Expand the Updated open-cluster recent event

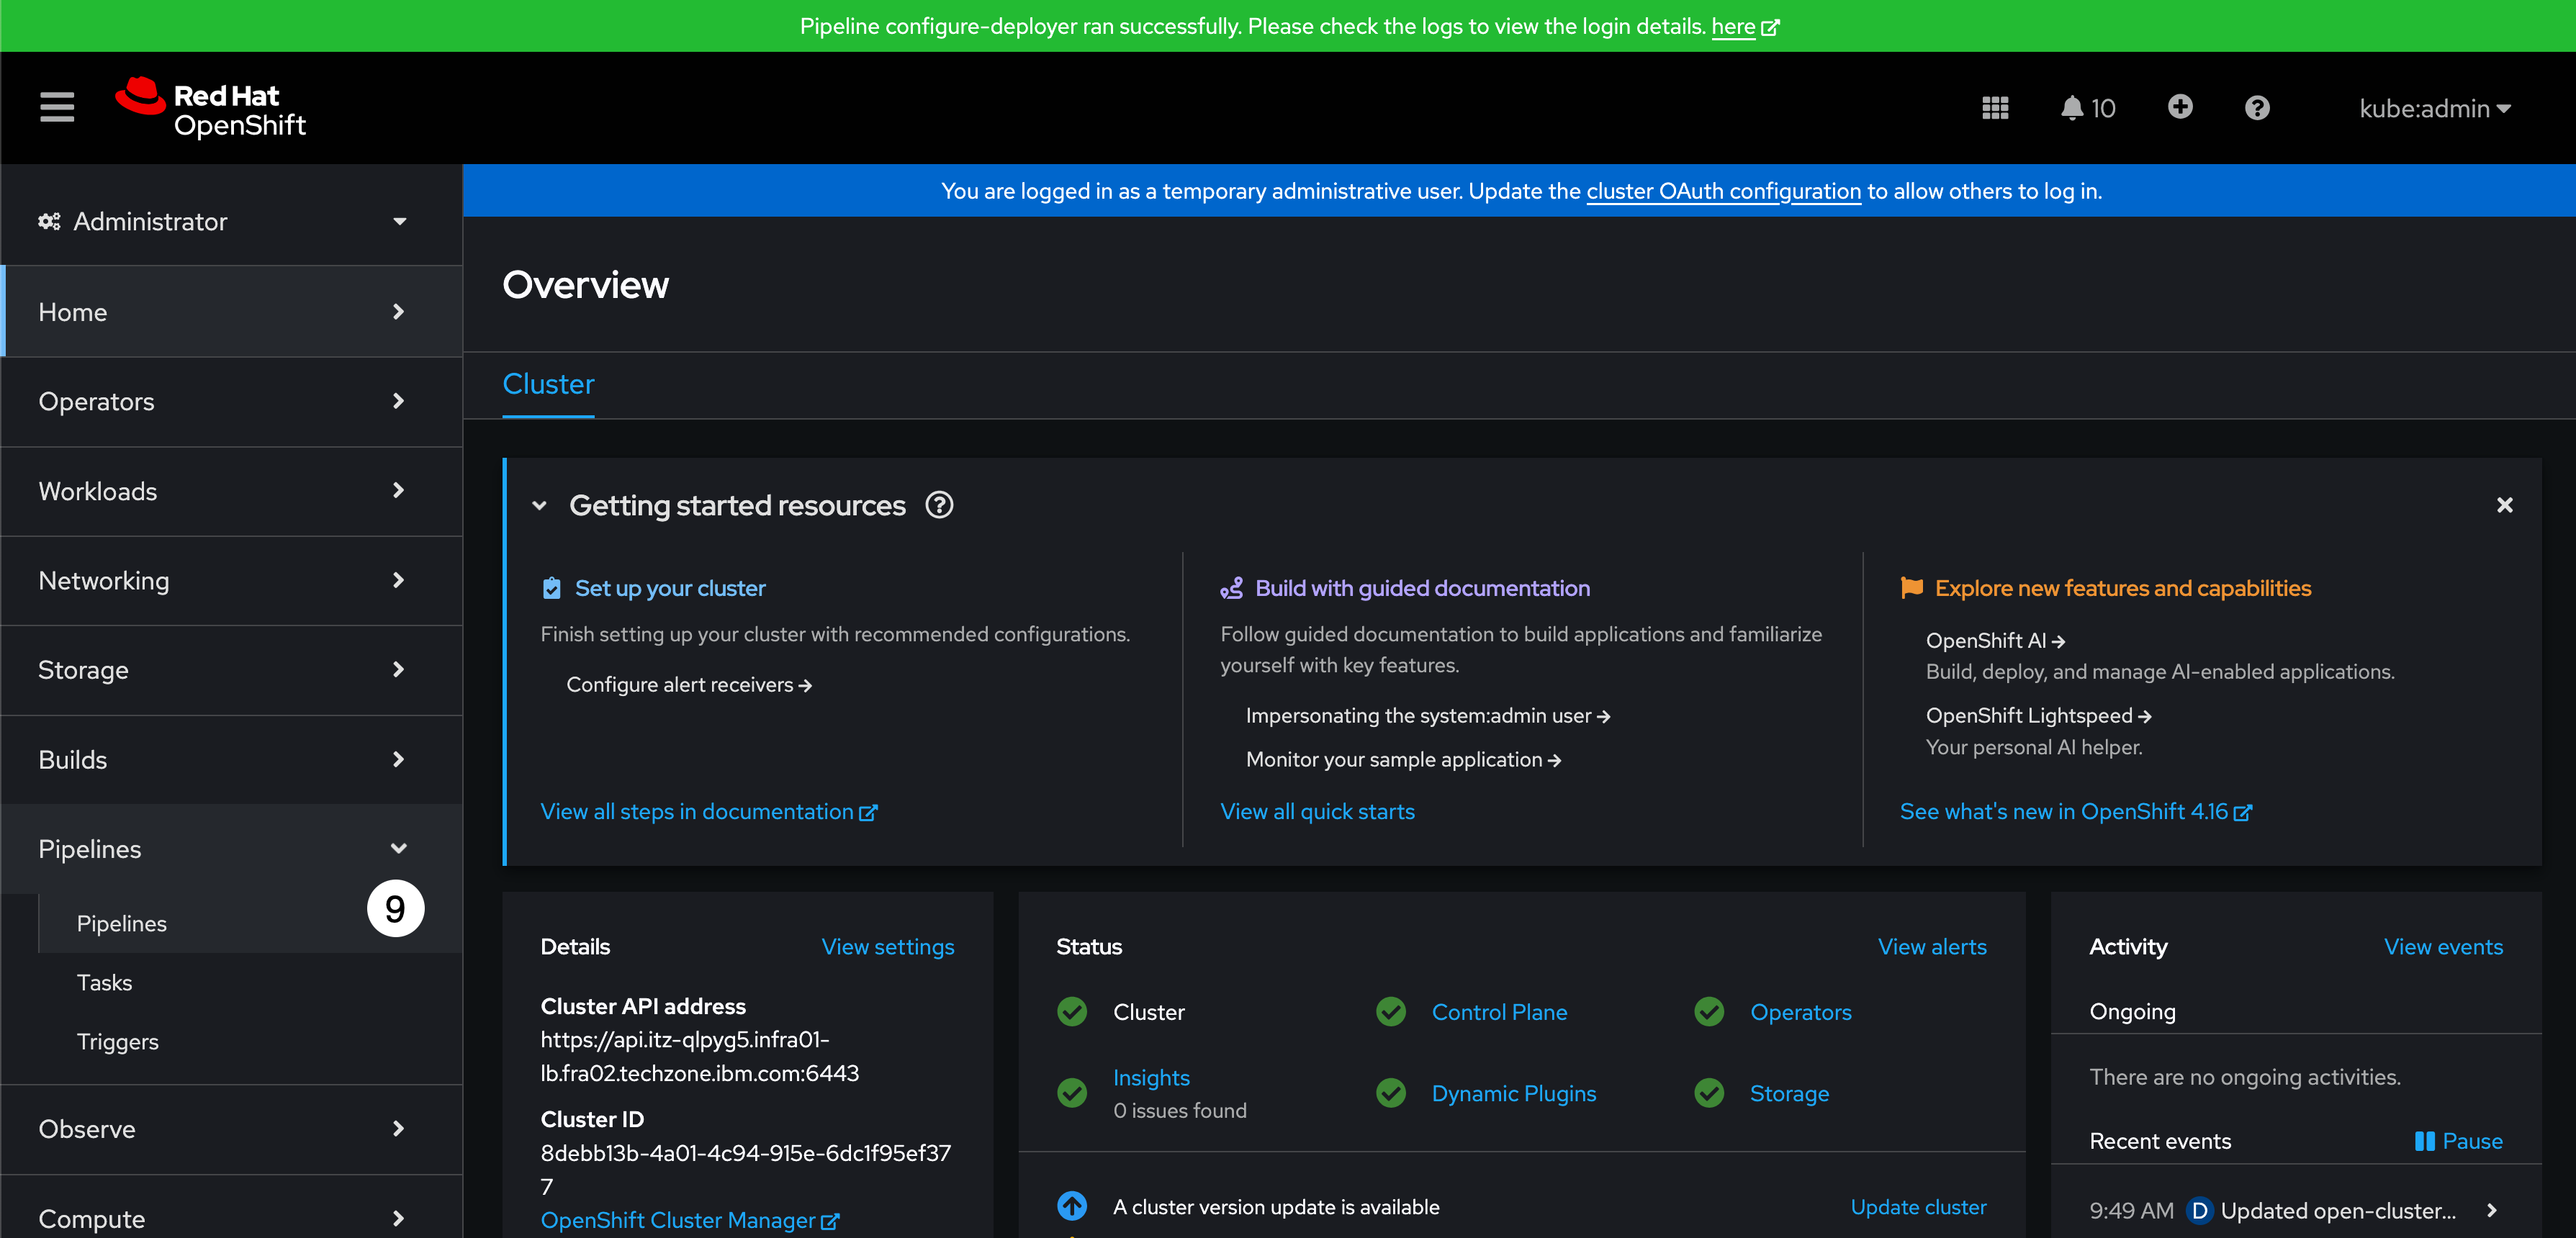click(2492, 1210)
